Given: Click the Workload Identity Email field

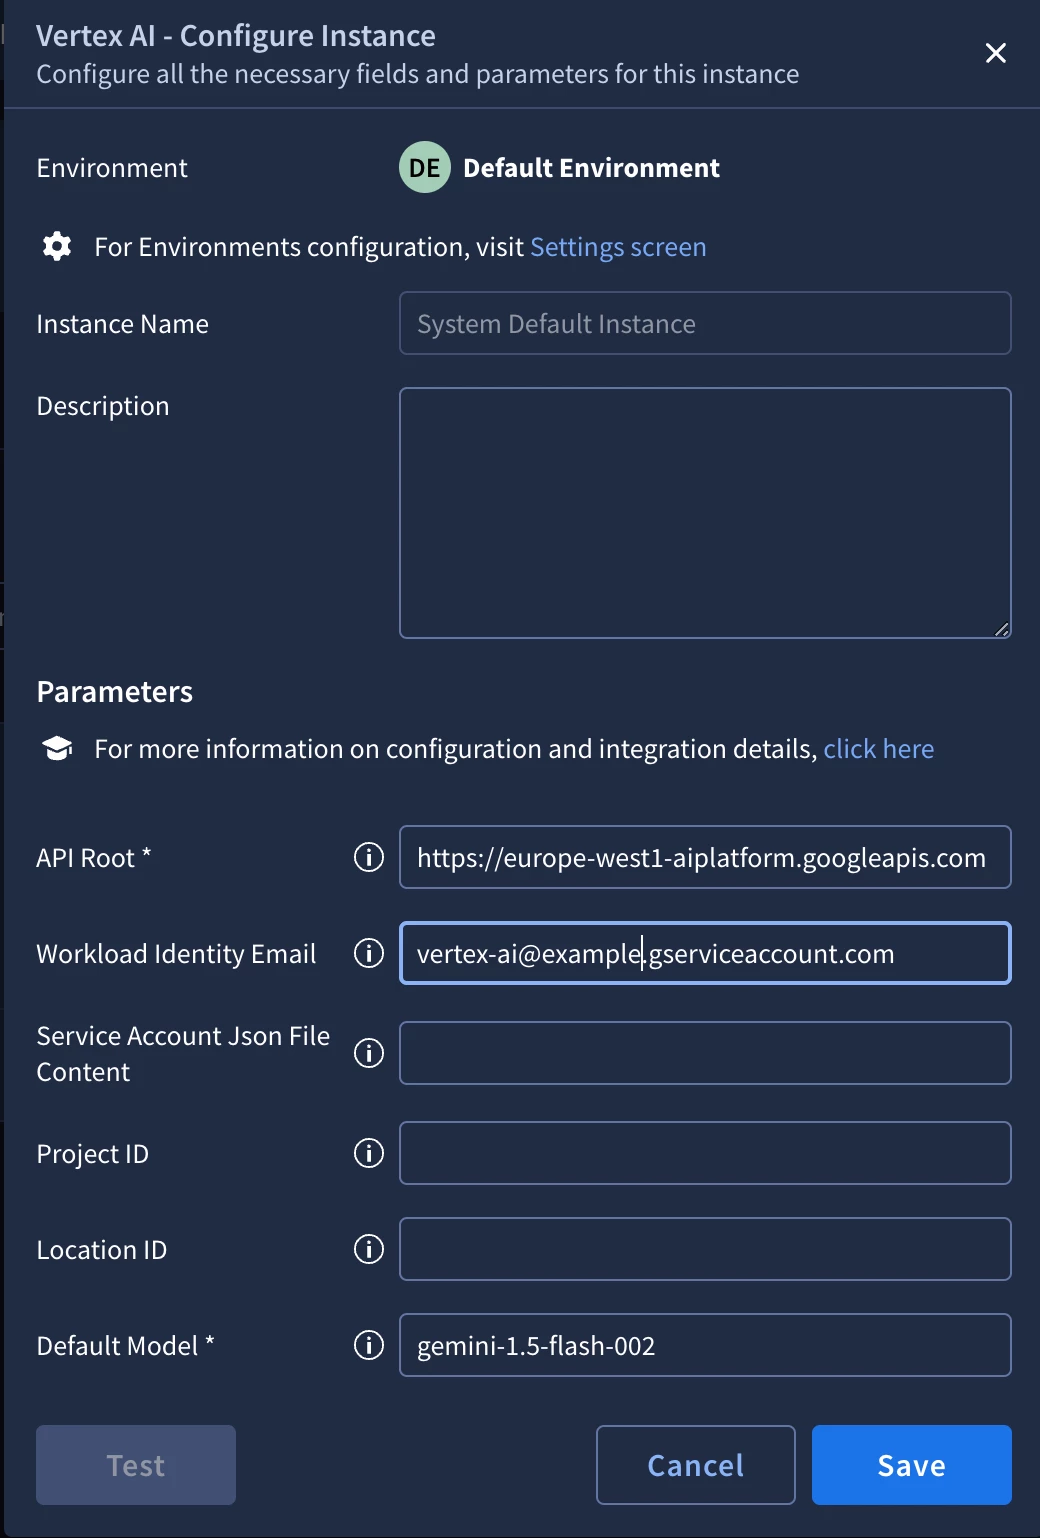Looking at the screenshot, I should pos(705,953).
